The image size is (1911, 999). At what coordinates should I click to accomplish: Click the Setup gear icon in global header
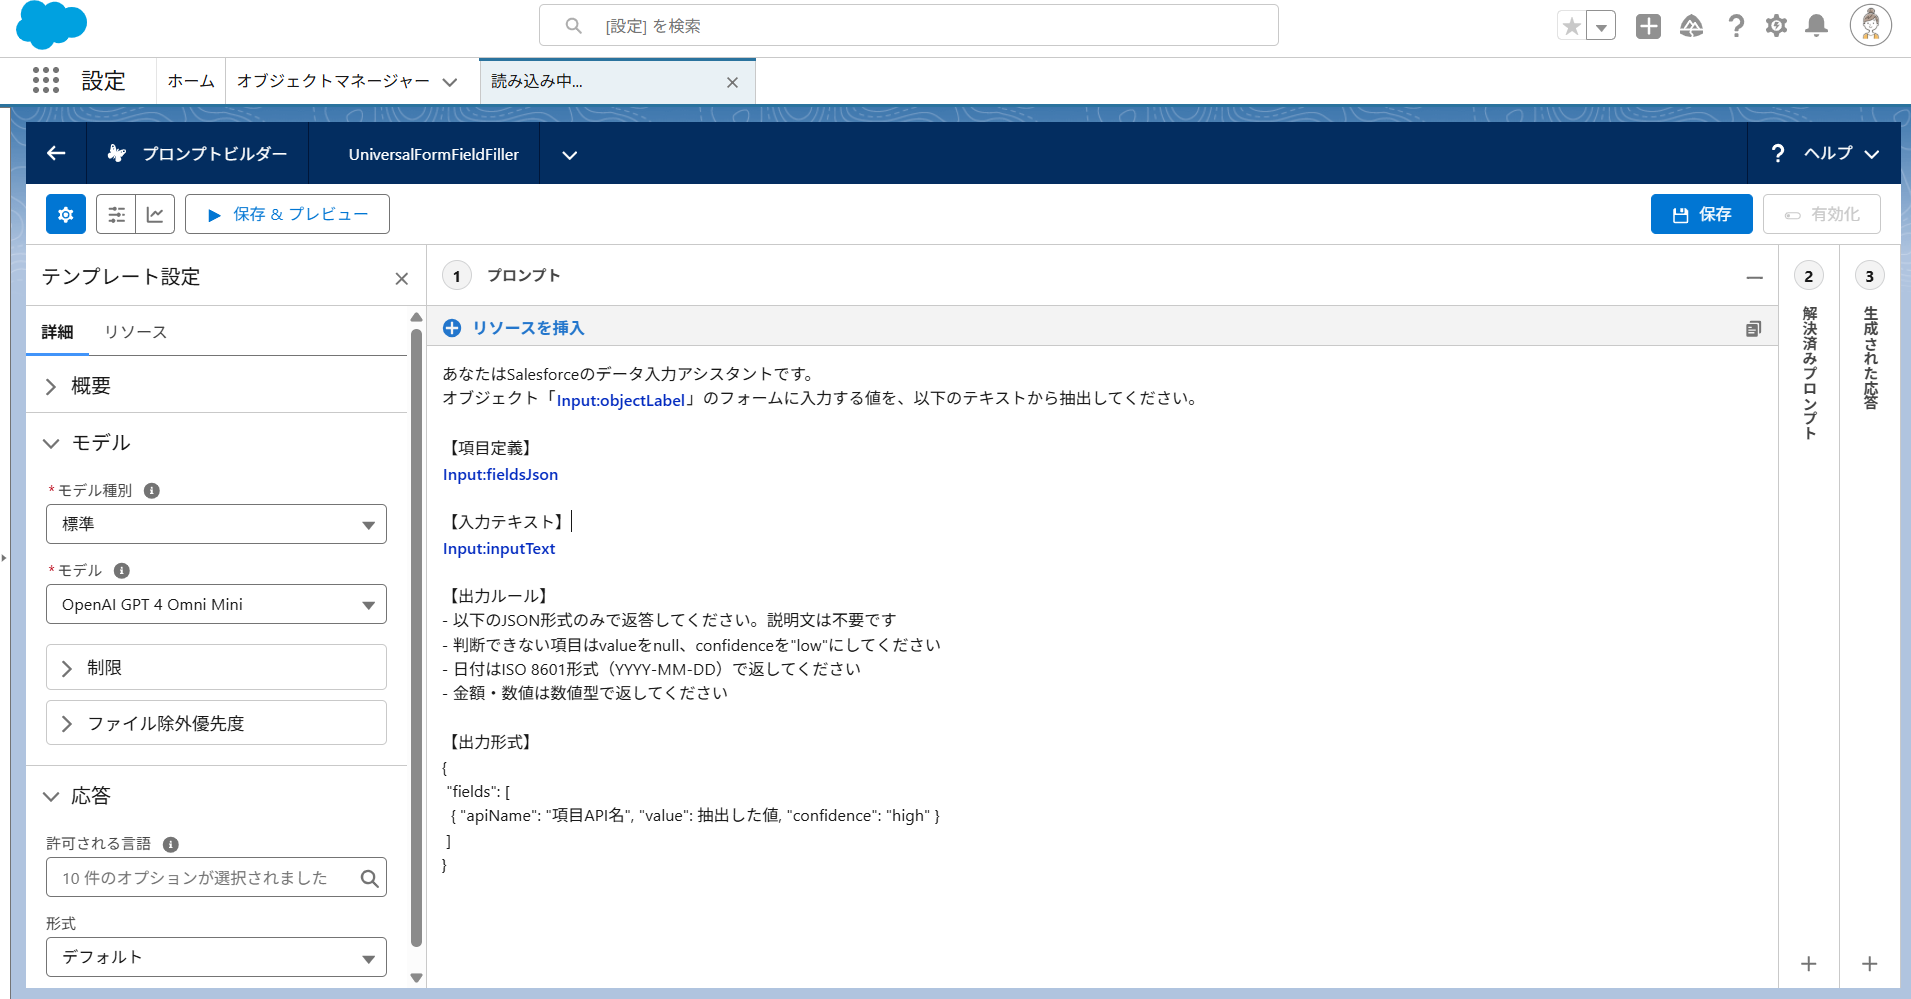[x=1776, y=26]
